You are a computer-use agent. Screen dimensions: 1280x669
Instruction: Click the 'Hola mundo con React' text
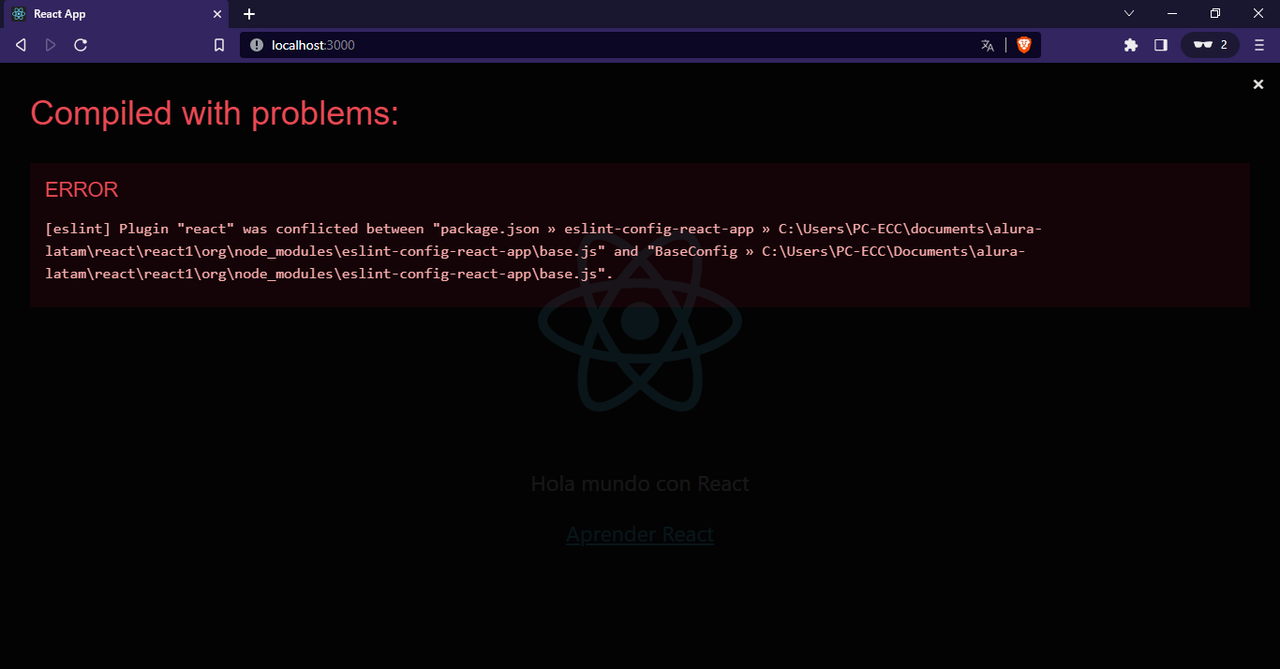(x=640, y=484)
